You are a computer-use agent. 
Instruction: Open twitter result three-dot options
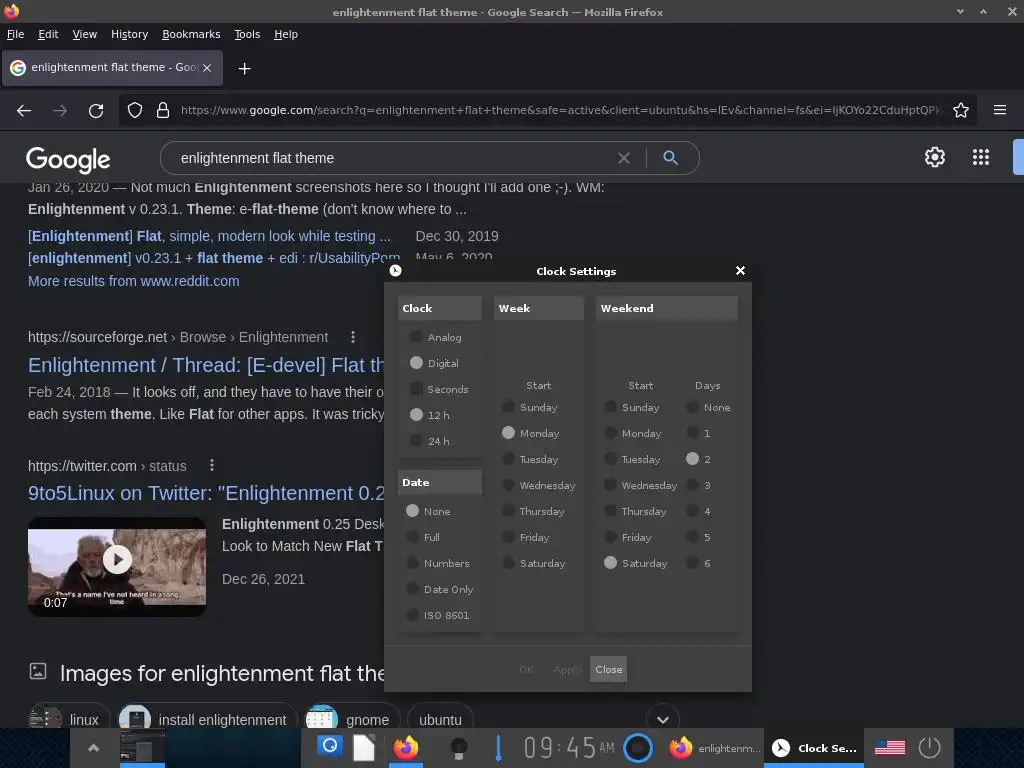point(211,465)
